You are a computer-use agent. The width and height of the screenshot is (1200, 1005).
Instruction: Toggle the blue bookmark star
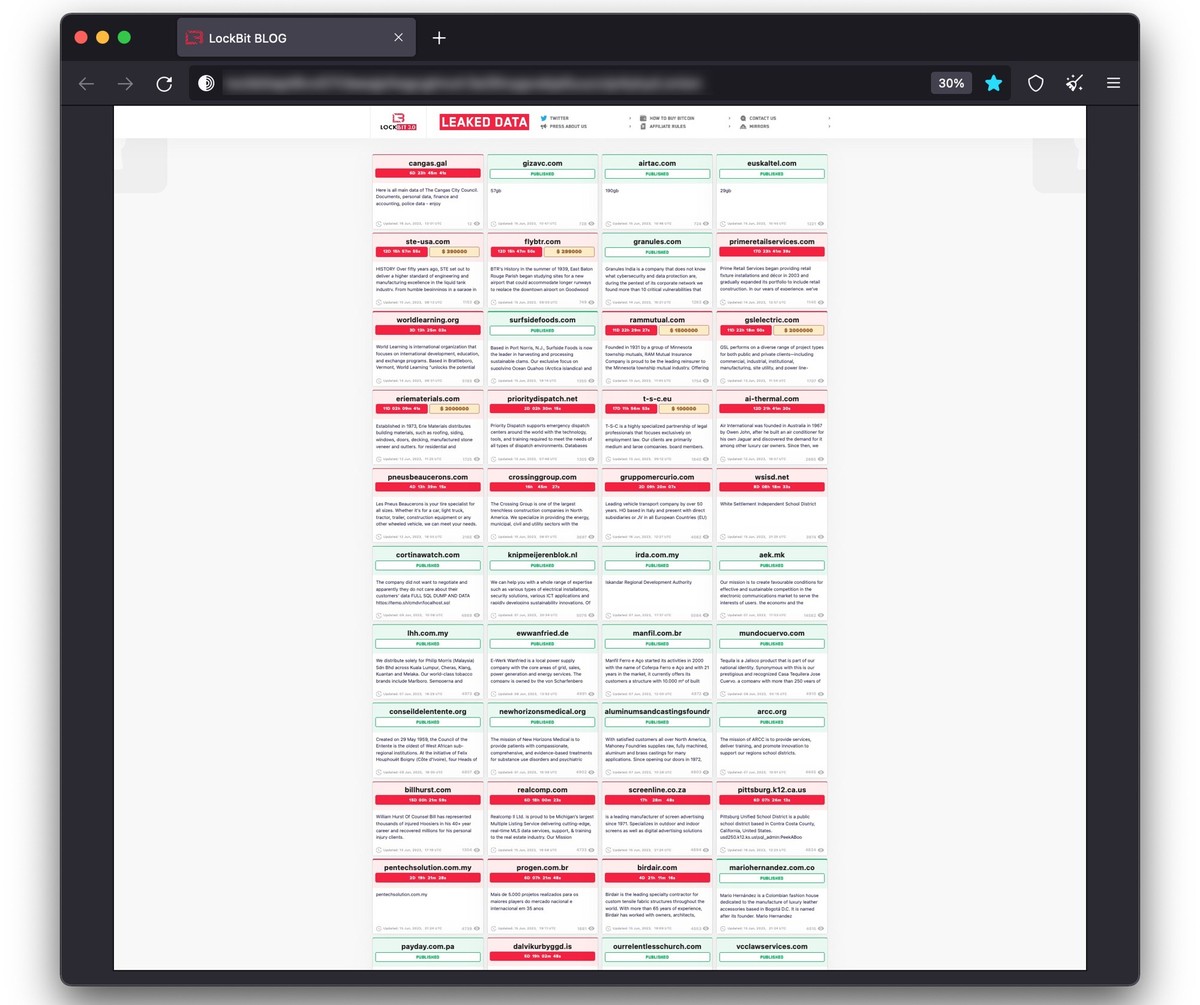tap(993, 84)
